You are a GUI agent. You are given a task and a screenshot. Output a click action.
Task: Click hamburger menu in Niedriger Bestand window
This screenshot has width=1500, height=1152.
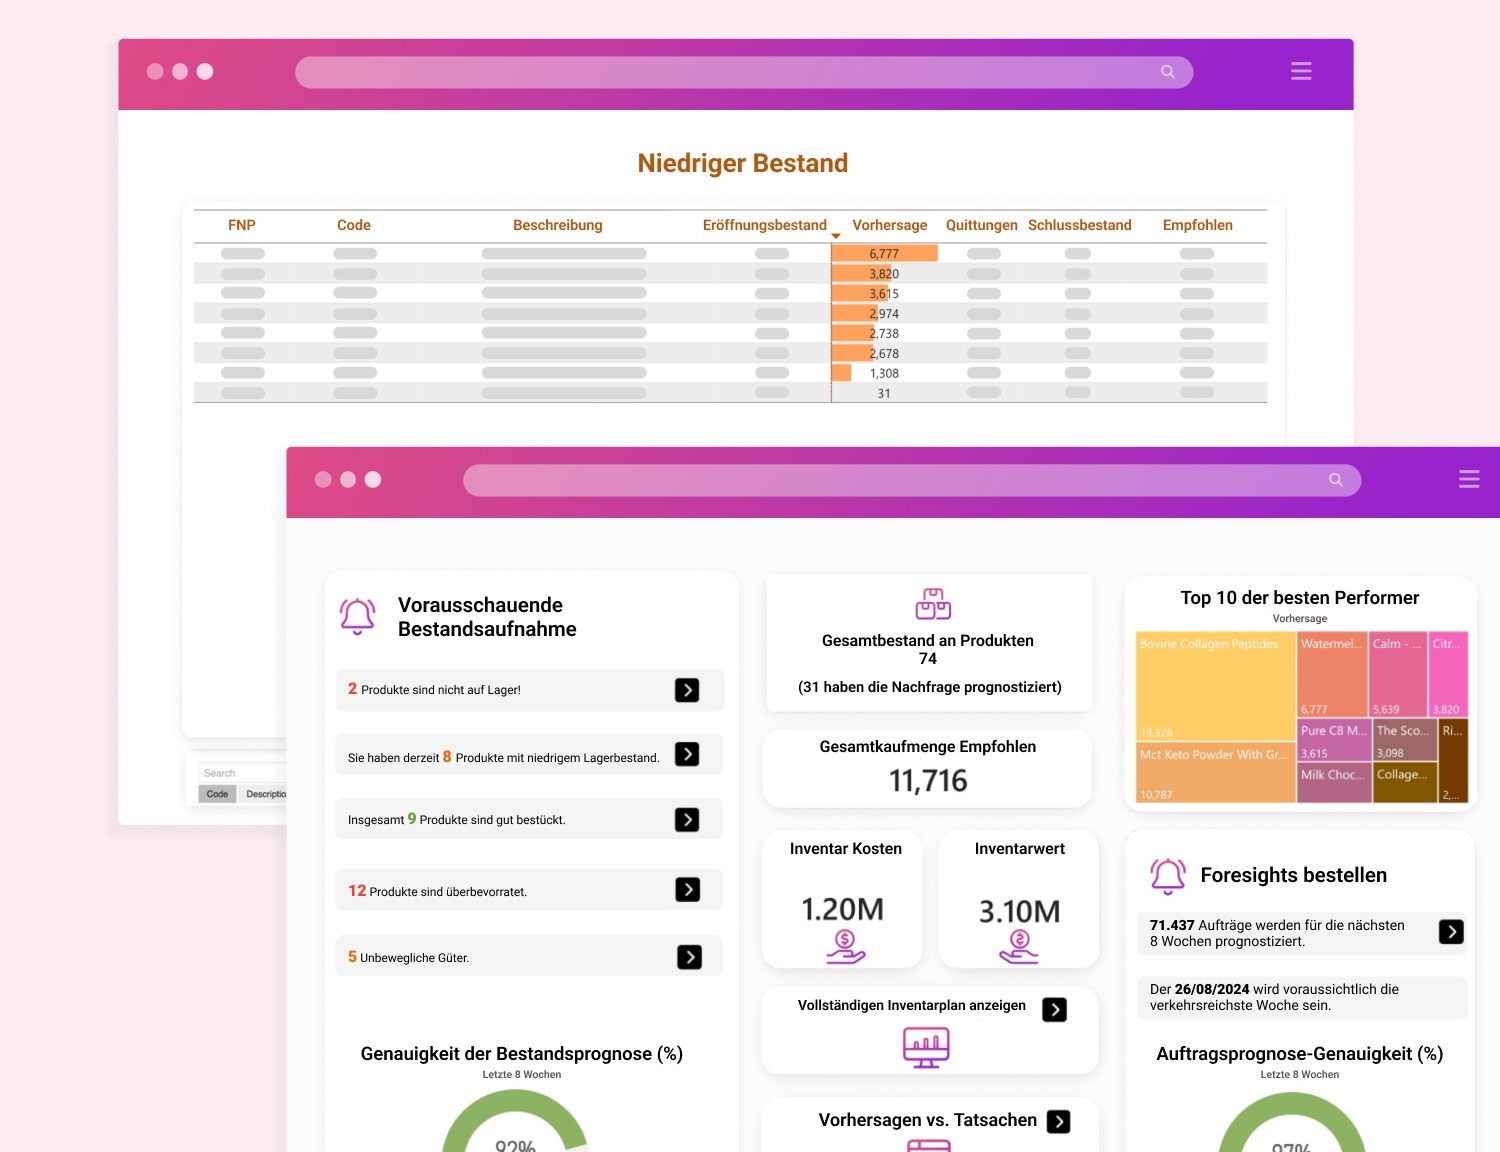coord(1300,71)
